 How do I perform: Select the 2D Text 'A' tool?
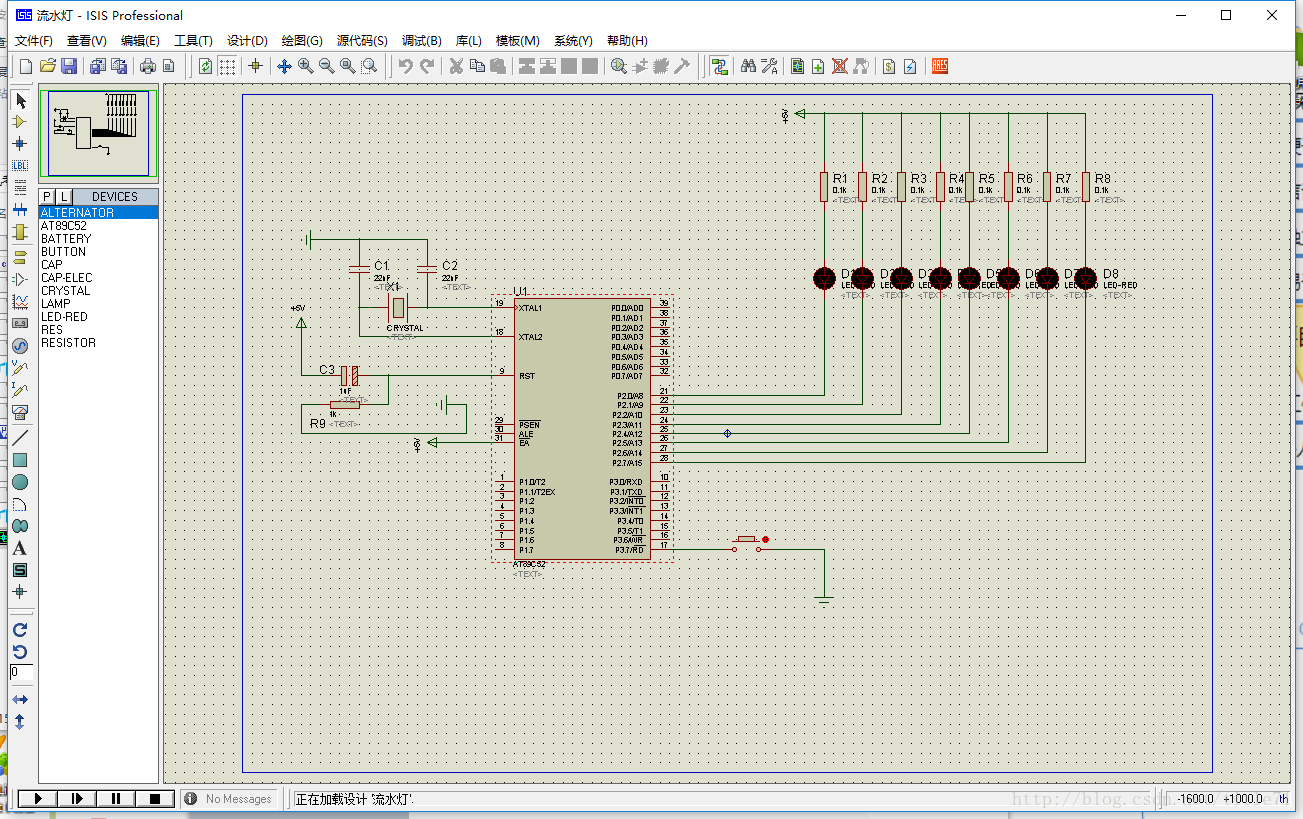click(x=20, y=548)
